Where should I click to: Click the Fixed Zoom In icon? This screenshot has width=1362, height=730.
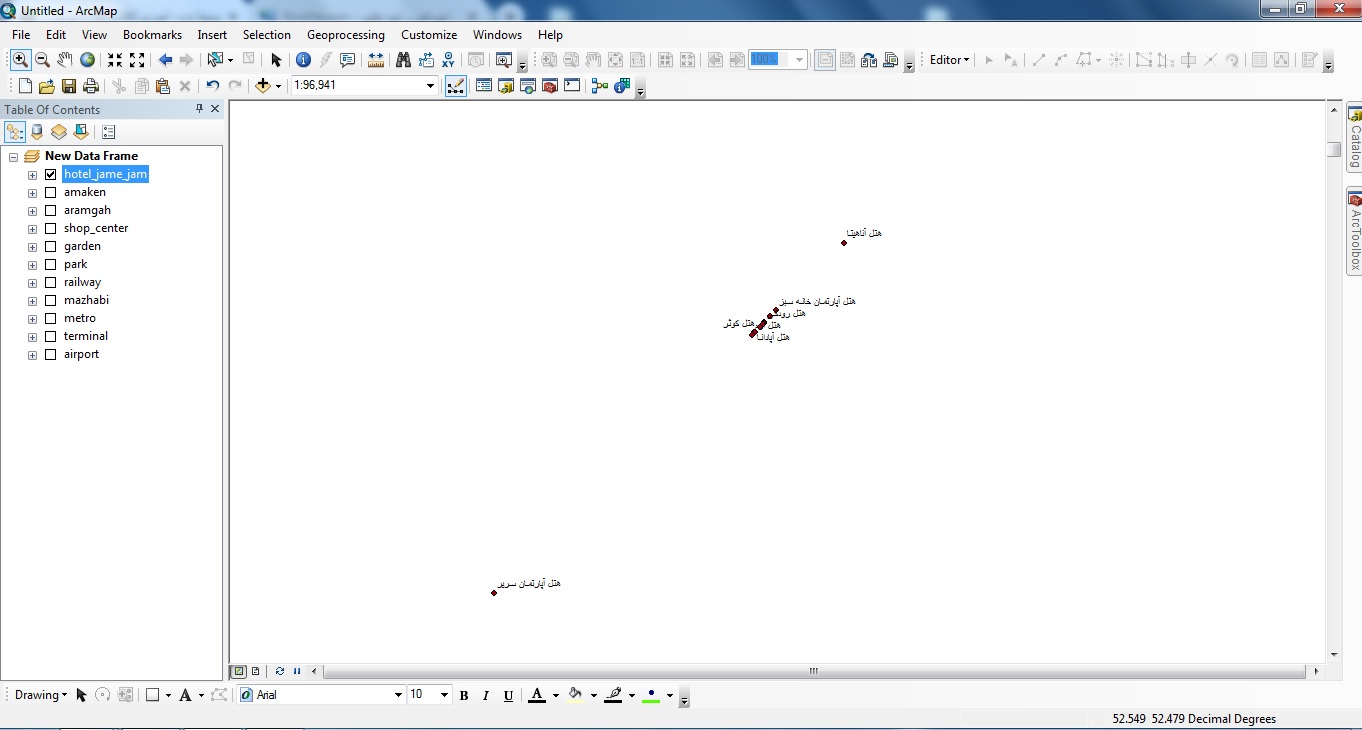[115, 60]
